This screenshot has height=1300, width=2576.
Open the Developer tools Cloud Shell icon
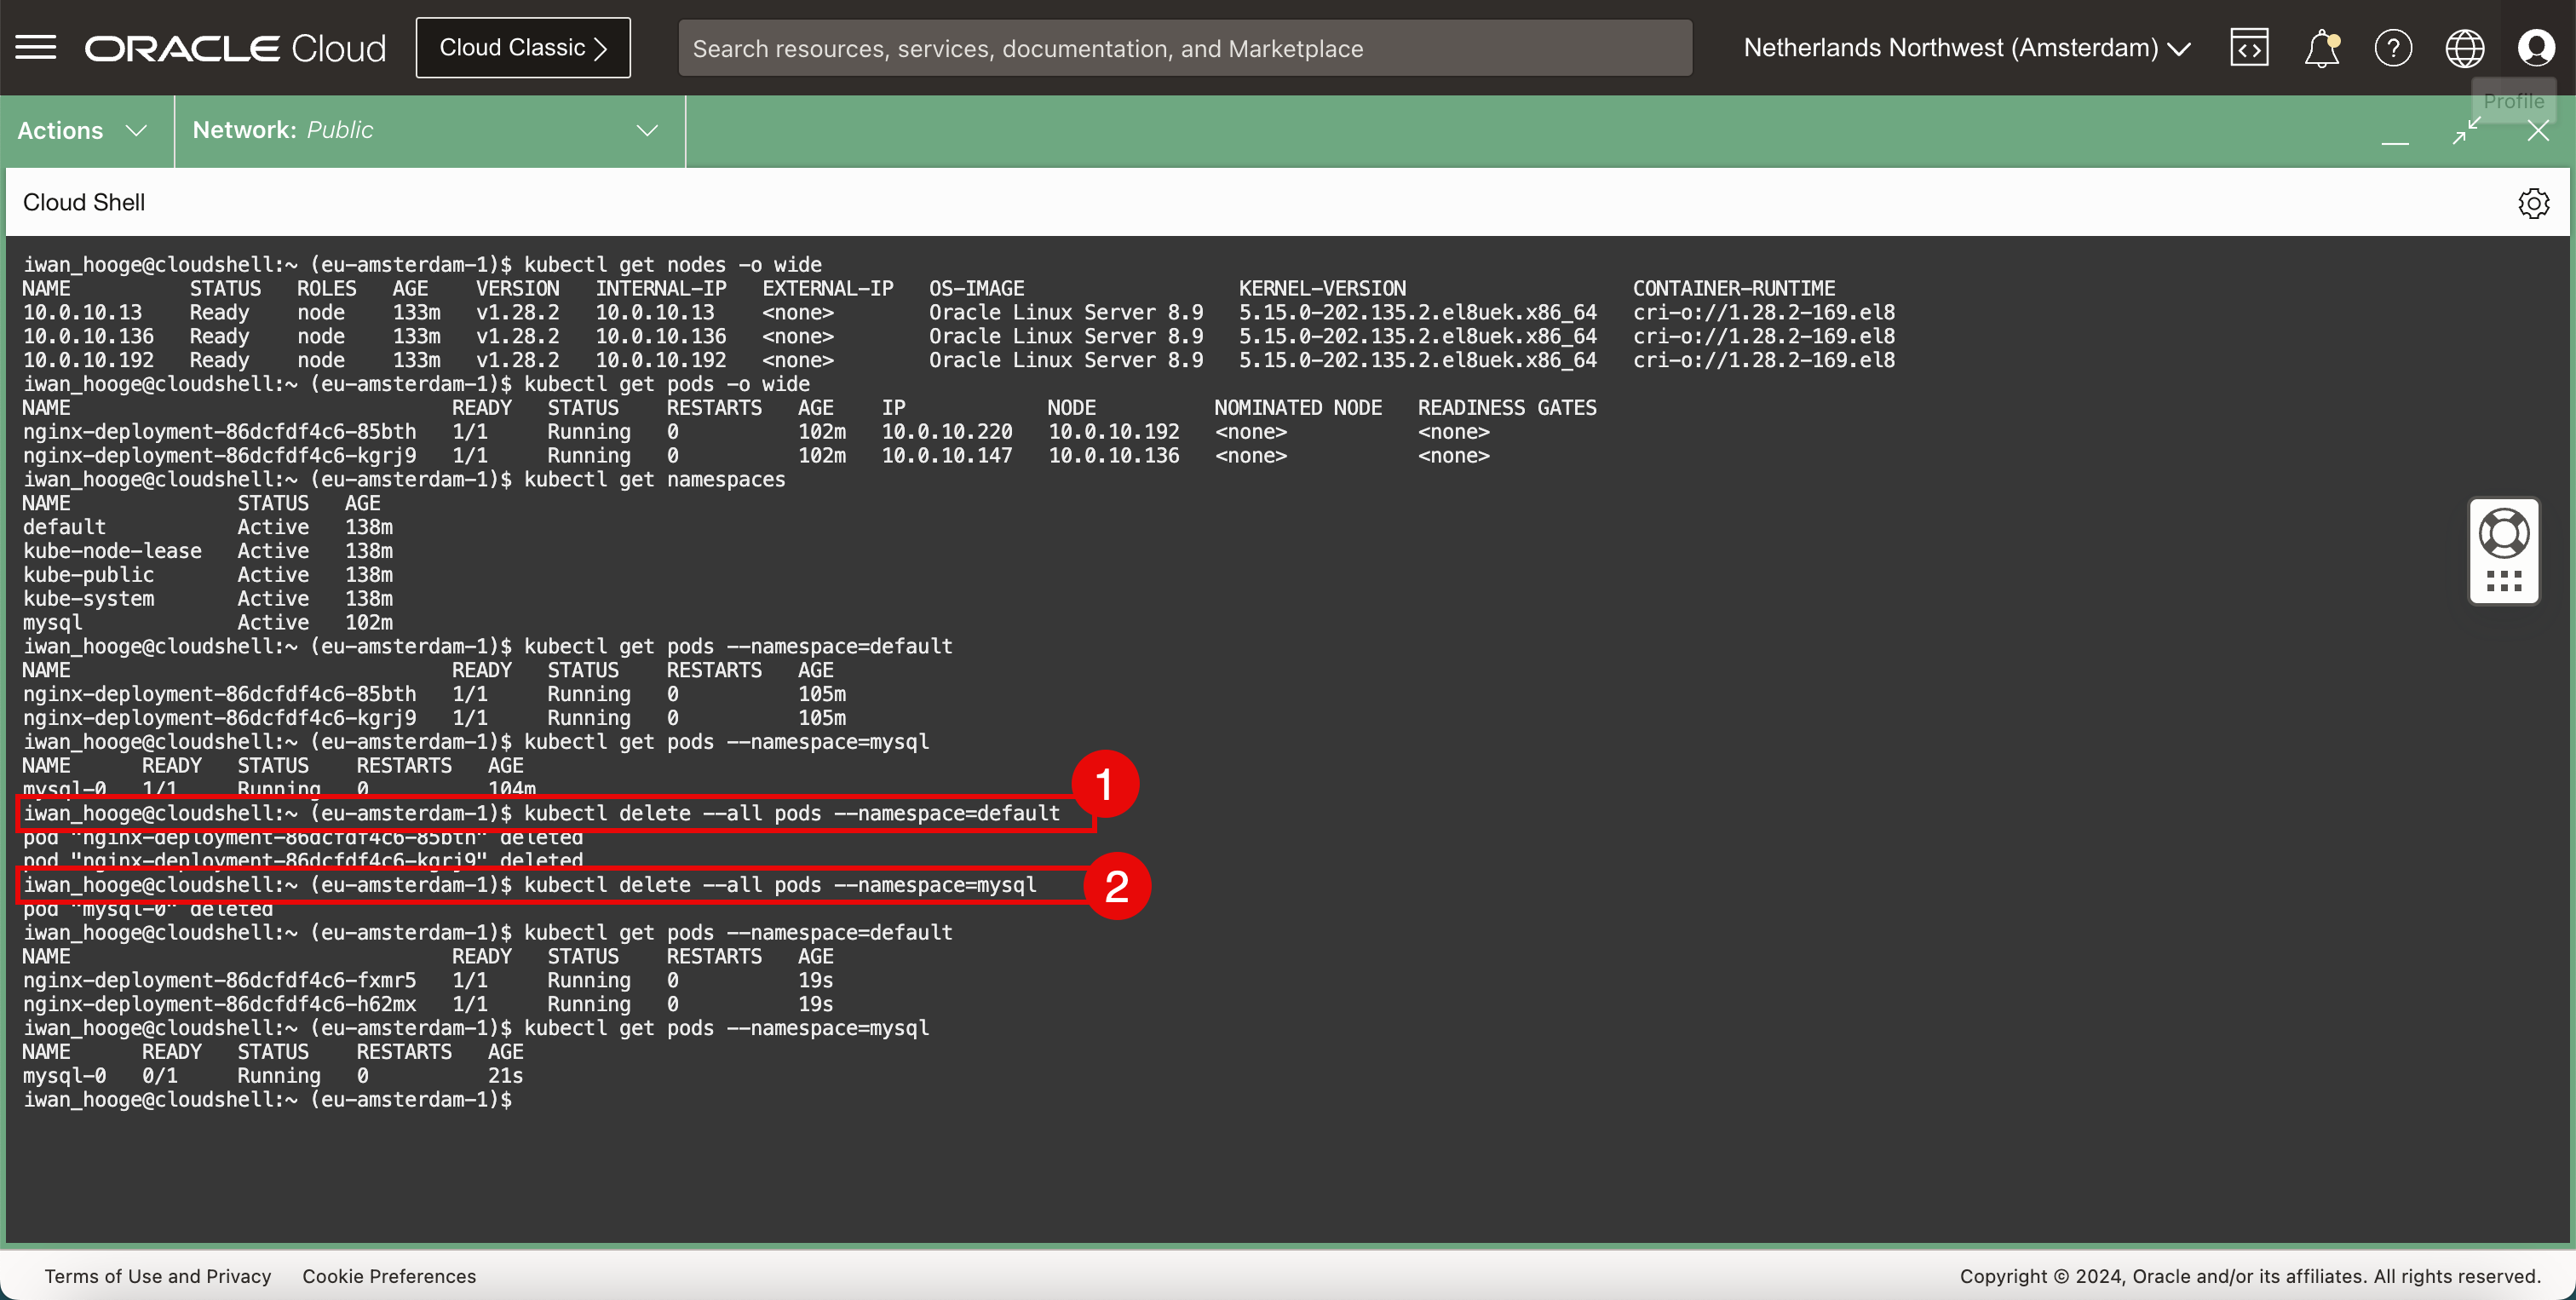(2249, 47)
